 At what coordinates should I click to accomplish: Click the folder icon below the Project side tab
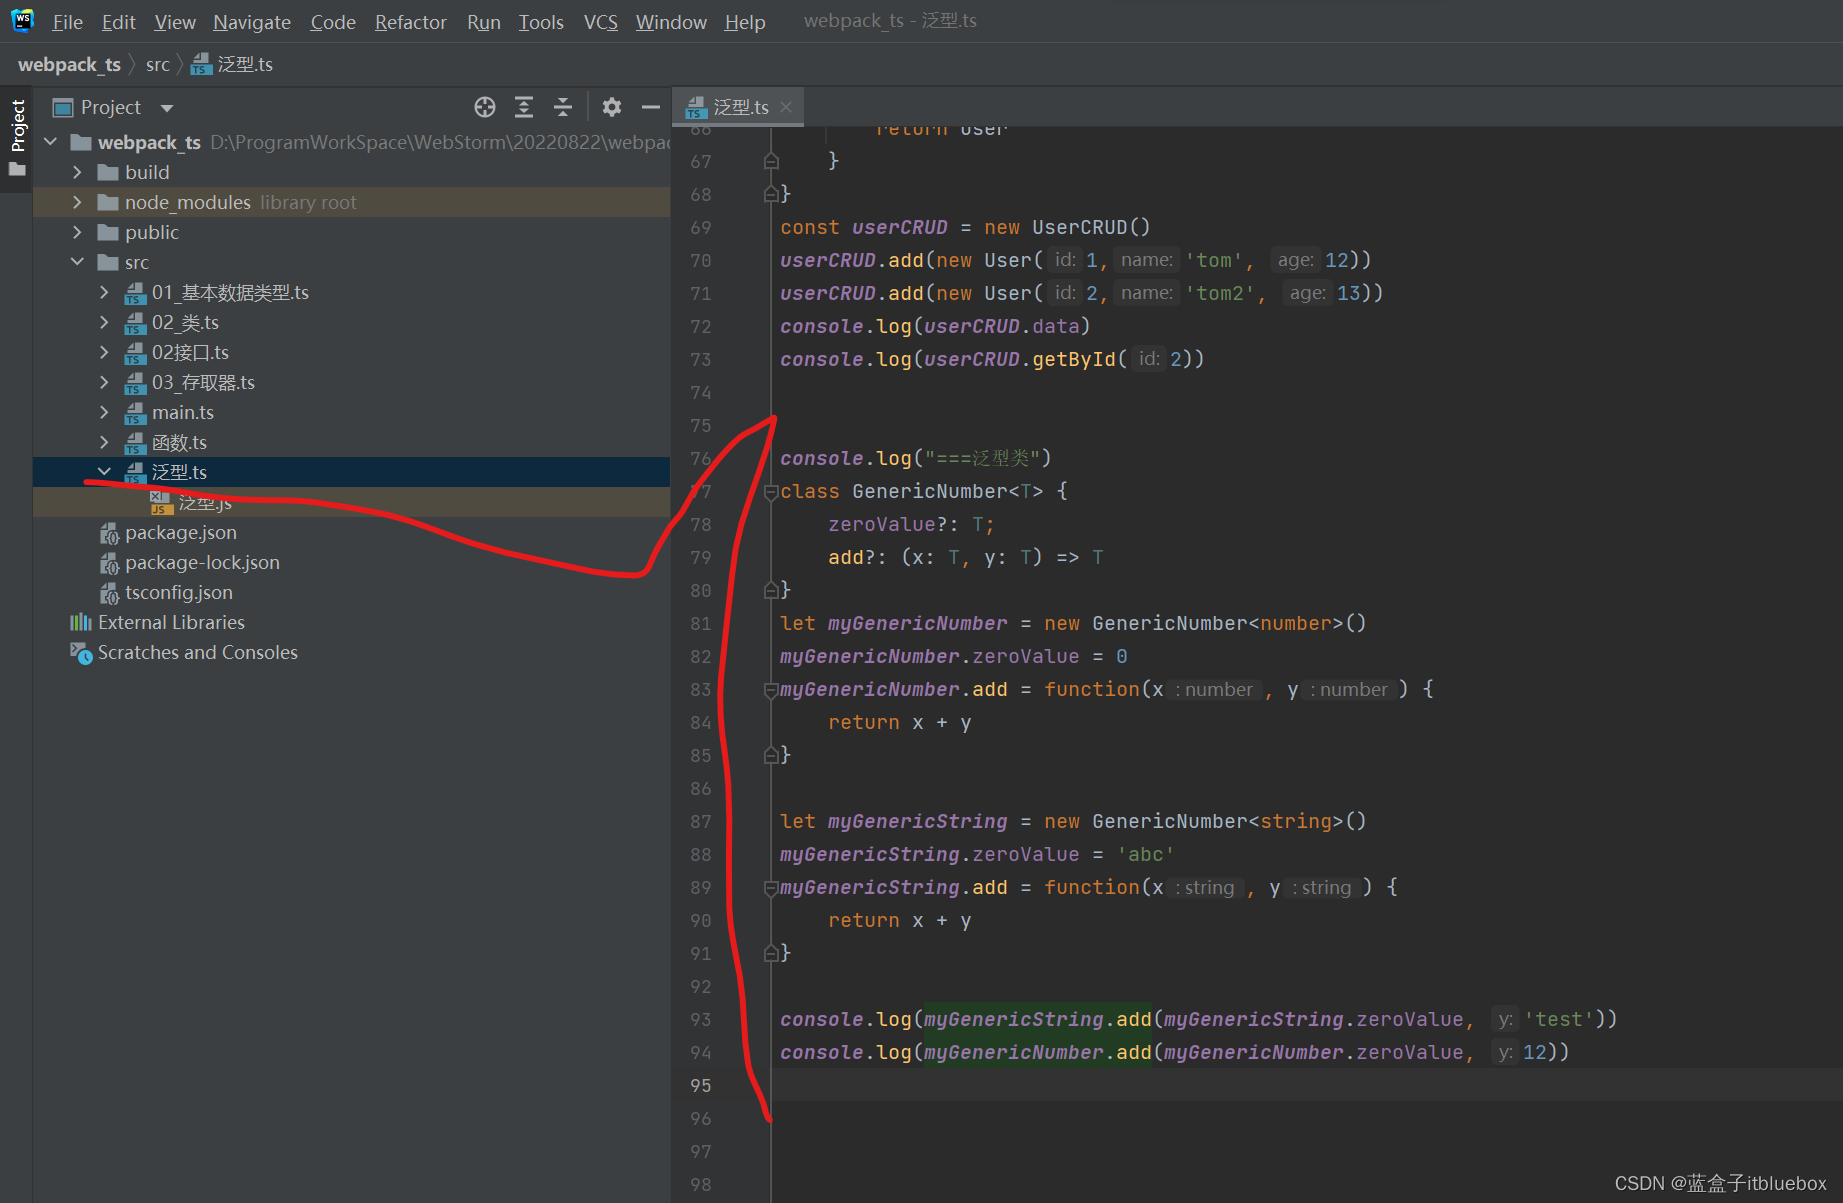17,169
